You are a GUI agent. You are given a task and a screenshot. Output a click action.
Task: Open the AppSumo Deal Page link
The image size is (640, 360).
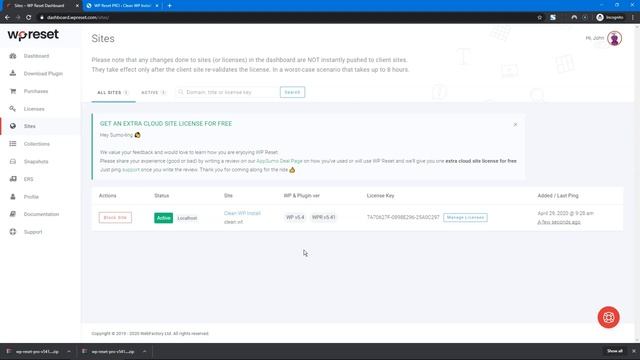(279, 161)
